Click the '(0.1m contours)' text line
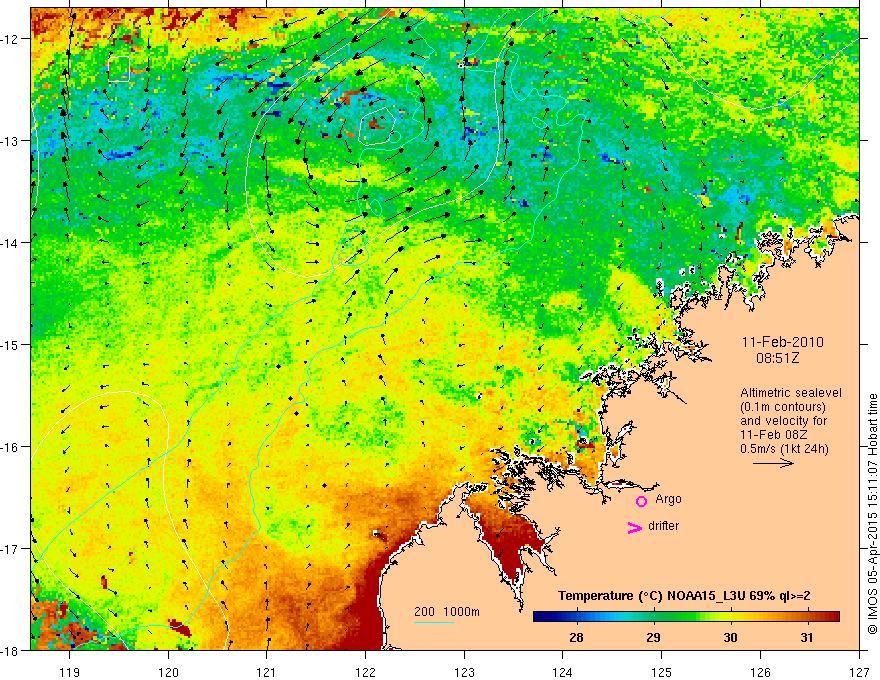 pyautogui.click(x=782, y=407)
